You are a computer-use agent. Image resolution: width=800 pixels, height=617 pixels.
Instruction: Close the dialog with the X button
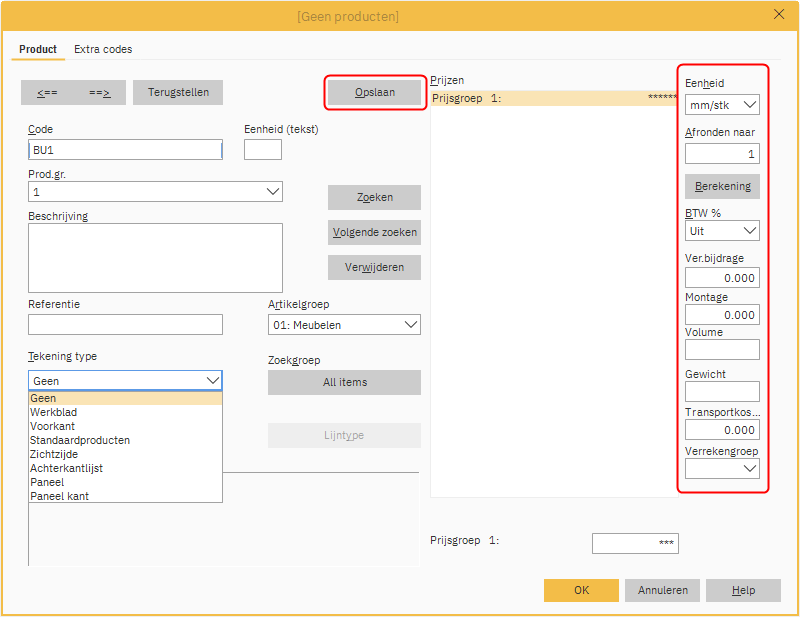point(779,14)
